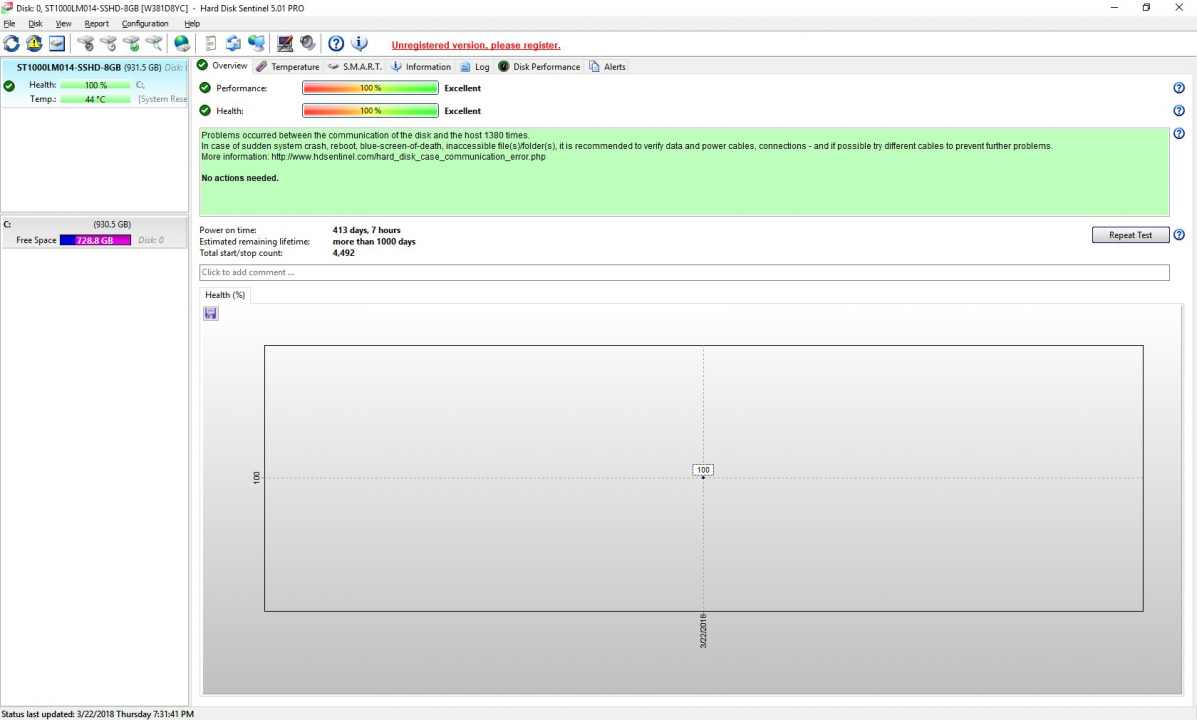Click the fourth disk test toolbar icon
The height and width of the screenshot is (720, 1197).
tap(154, 44)
